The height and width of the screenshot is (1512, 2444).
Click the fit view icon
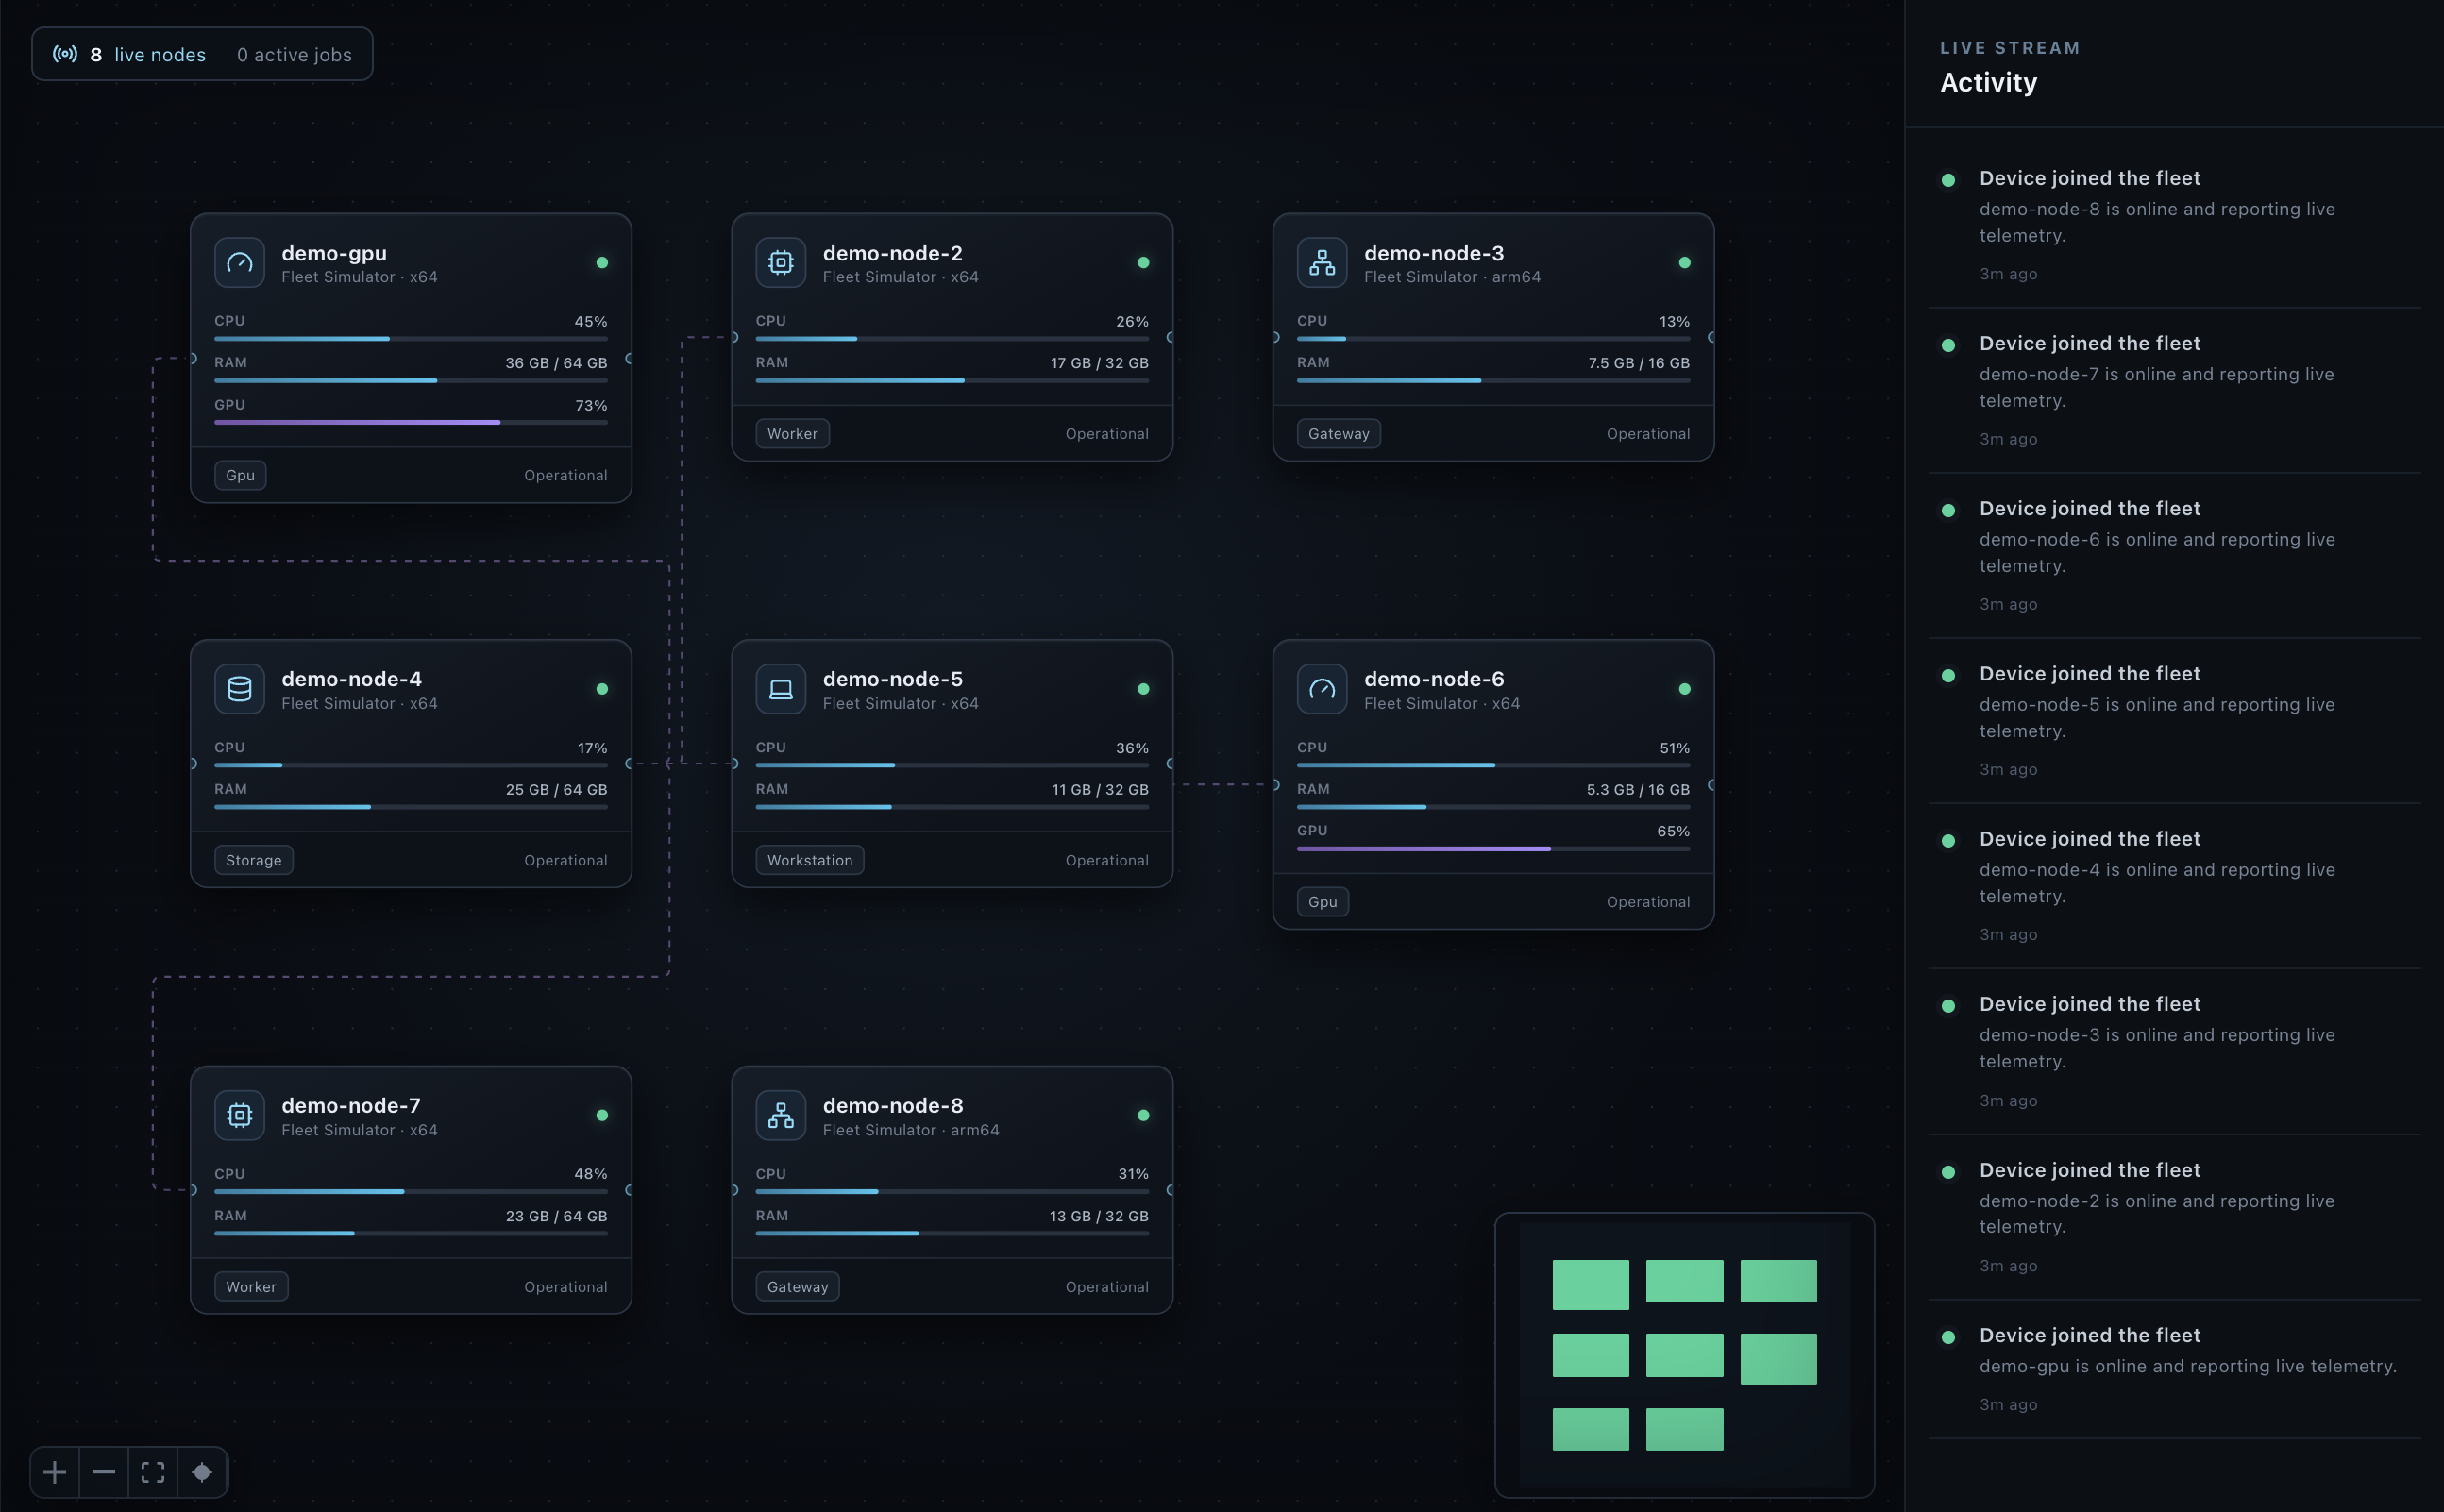153,1472
